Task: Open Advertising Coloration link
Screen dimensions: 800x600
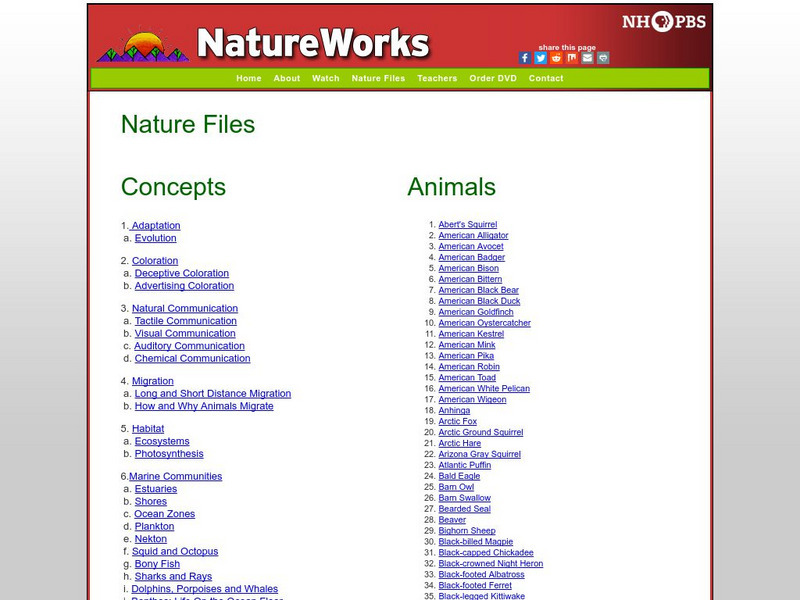Action: click(184, 286)
